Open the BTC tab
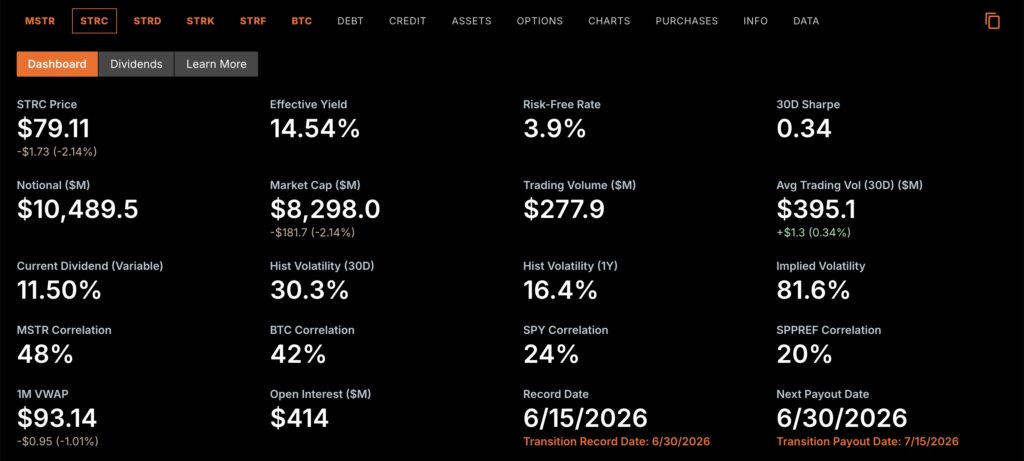This screenshot has width=1024, height=461. point(302,21)
